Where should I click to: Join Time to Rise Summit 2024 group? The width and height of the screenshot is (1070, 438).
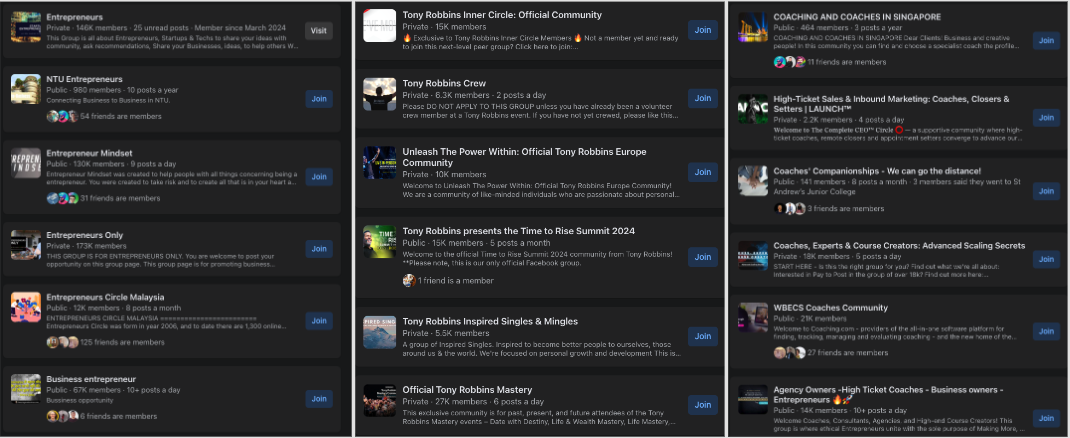pos(702,257)
